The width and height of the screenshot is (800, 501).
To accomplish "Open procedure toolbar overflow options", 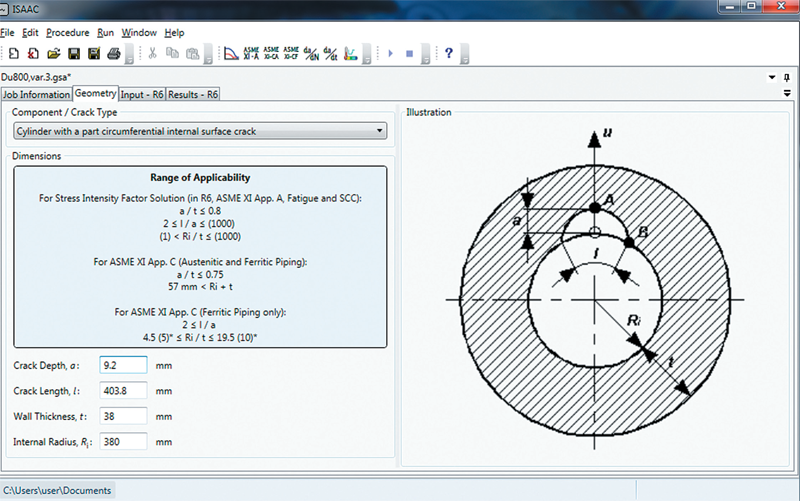I will pos(366,54).
